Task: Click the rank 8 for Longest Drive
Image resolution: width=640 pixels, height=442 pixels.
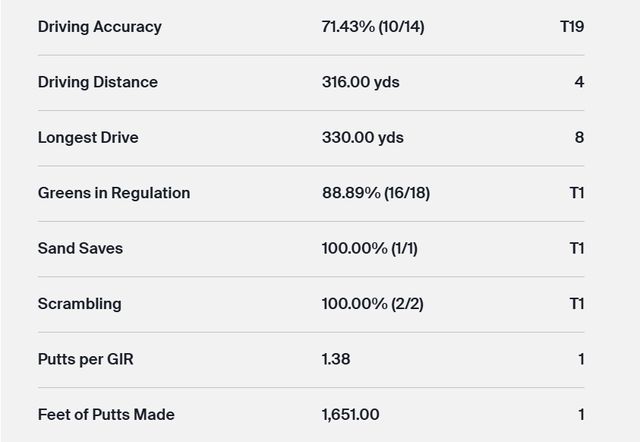Action: pos(579,138)
